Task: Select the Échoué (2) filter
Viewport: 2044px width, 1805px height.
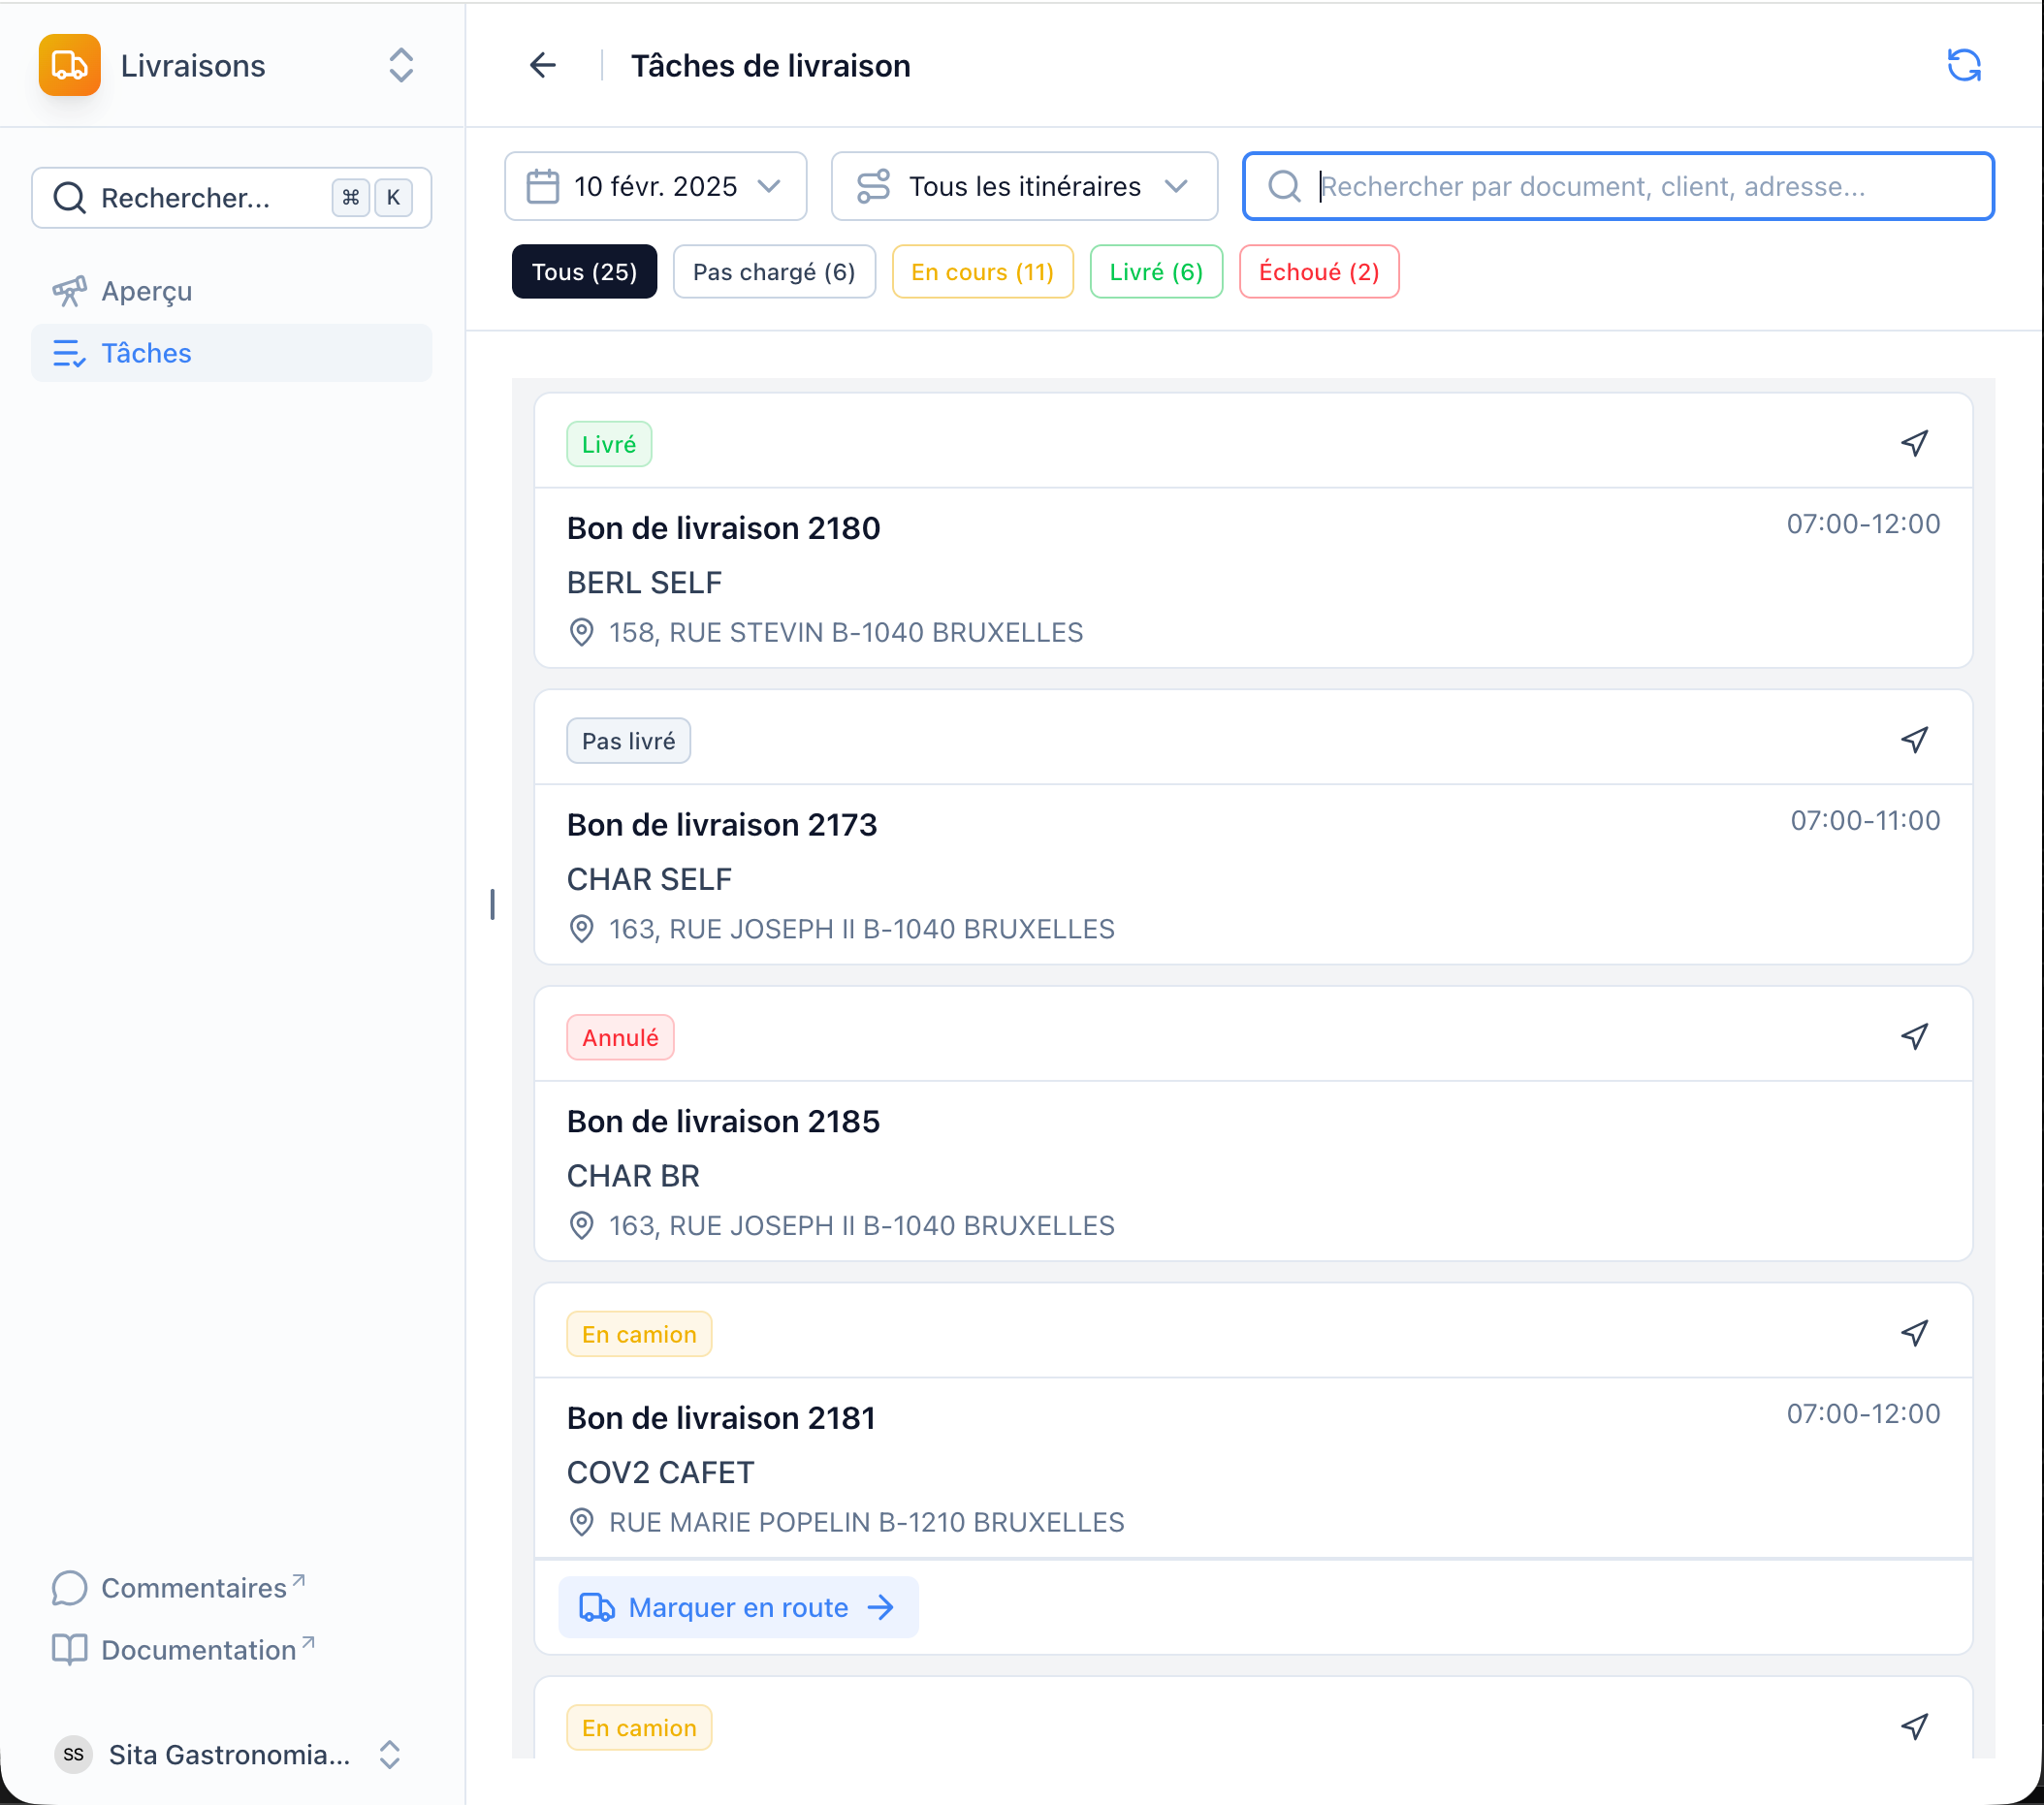Action: (1320, 272)
